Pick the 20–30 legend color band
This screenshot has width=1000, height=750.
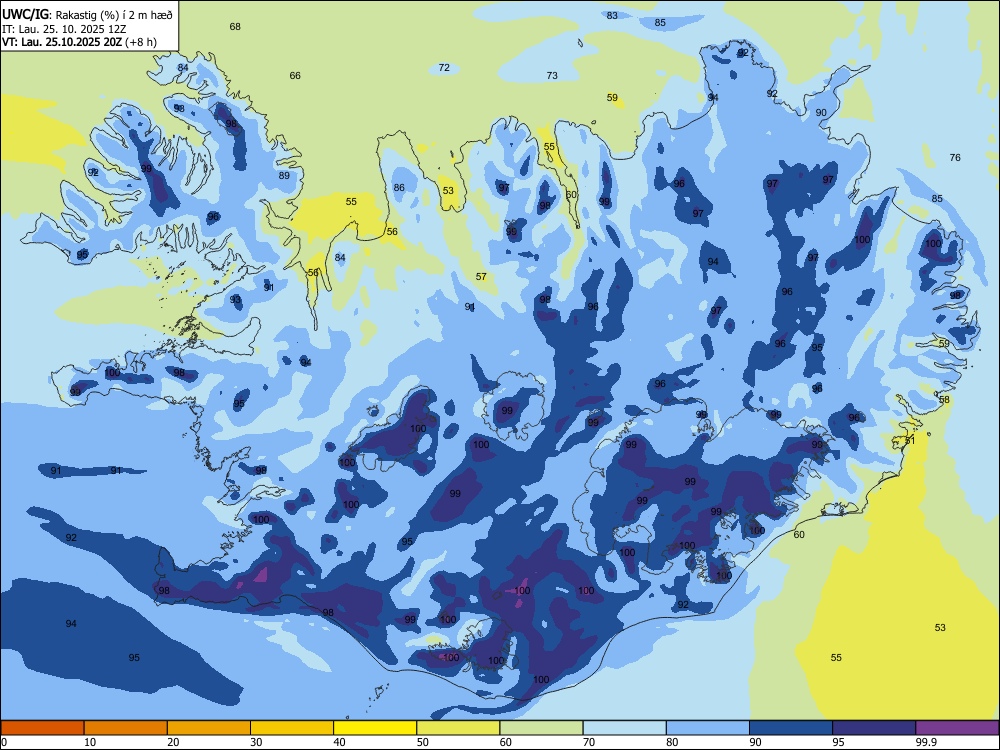click(209, 728)
